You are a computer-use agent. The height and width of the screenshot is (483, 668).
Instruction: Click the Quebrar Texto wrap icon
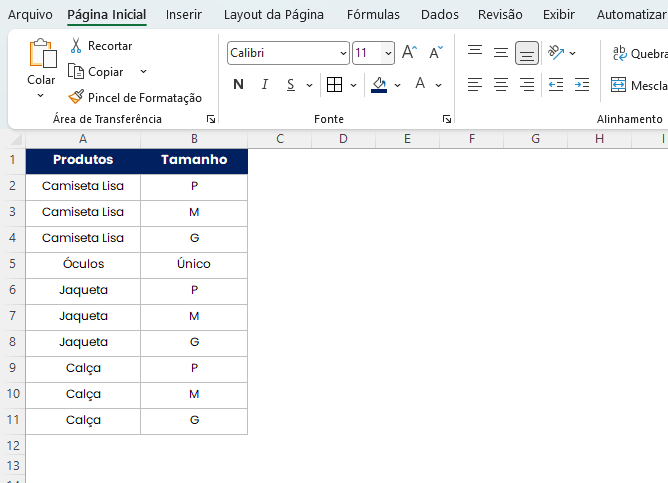click(x=619, y=53)
